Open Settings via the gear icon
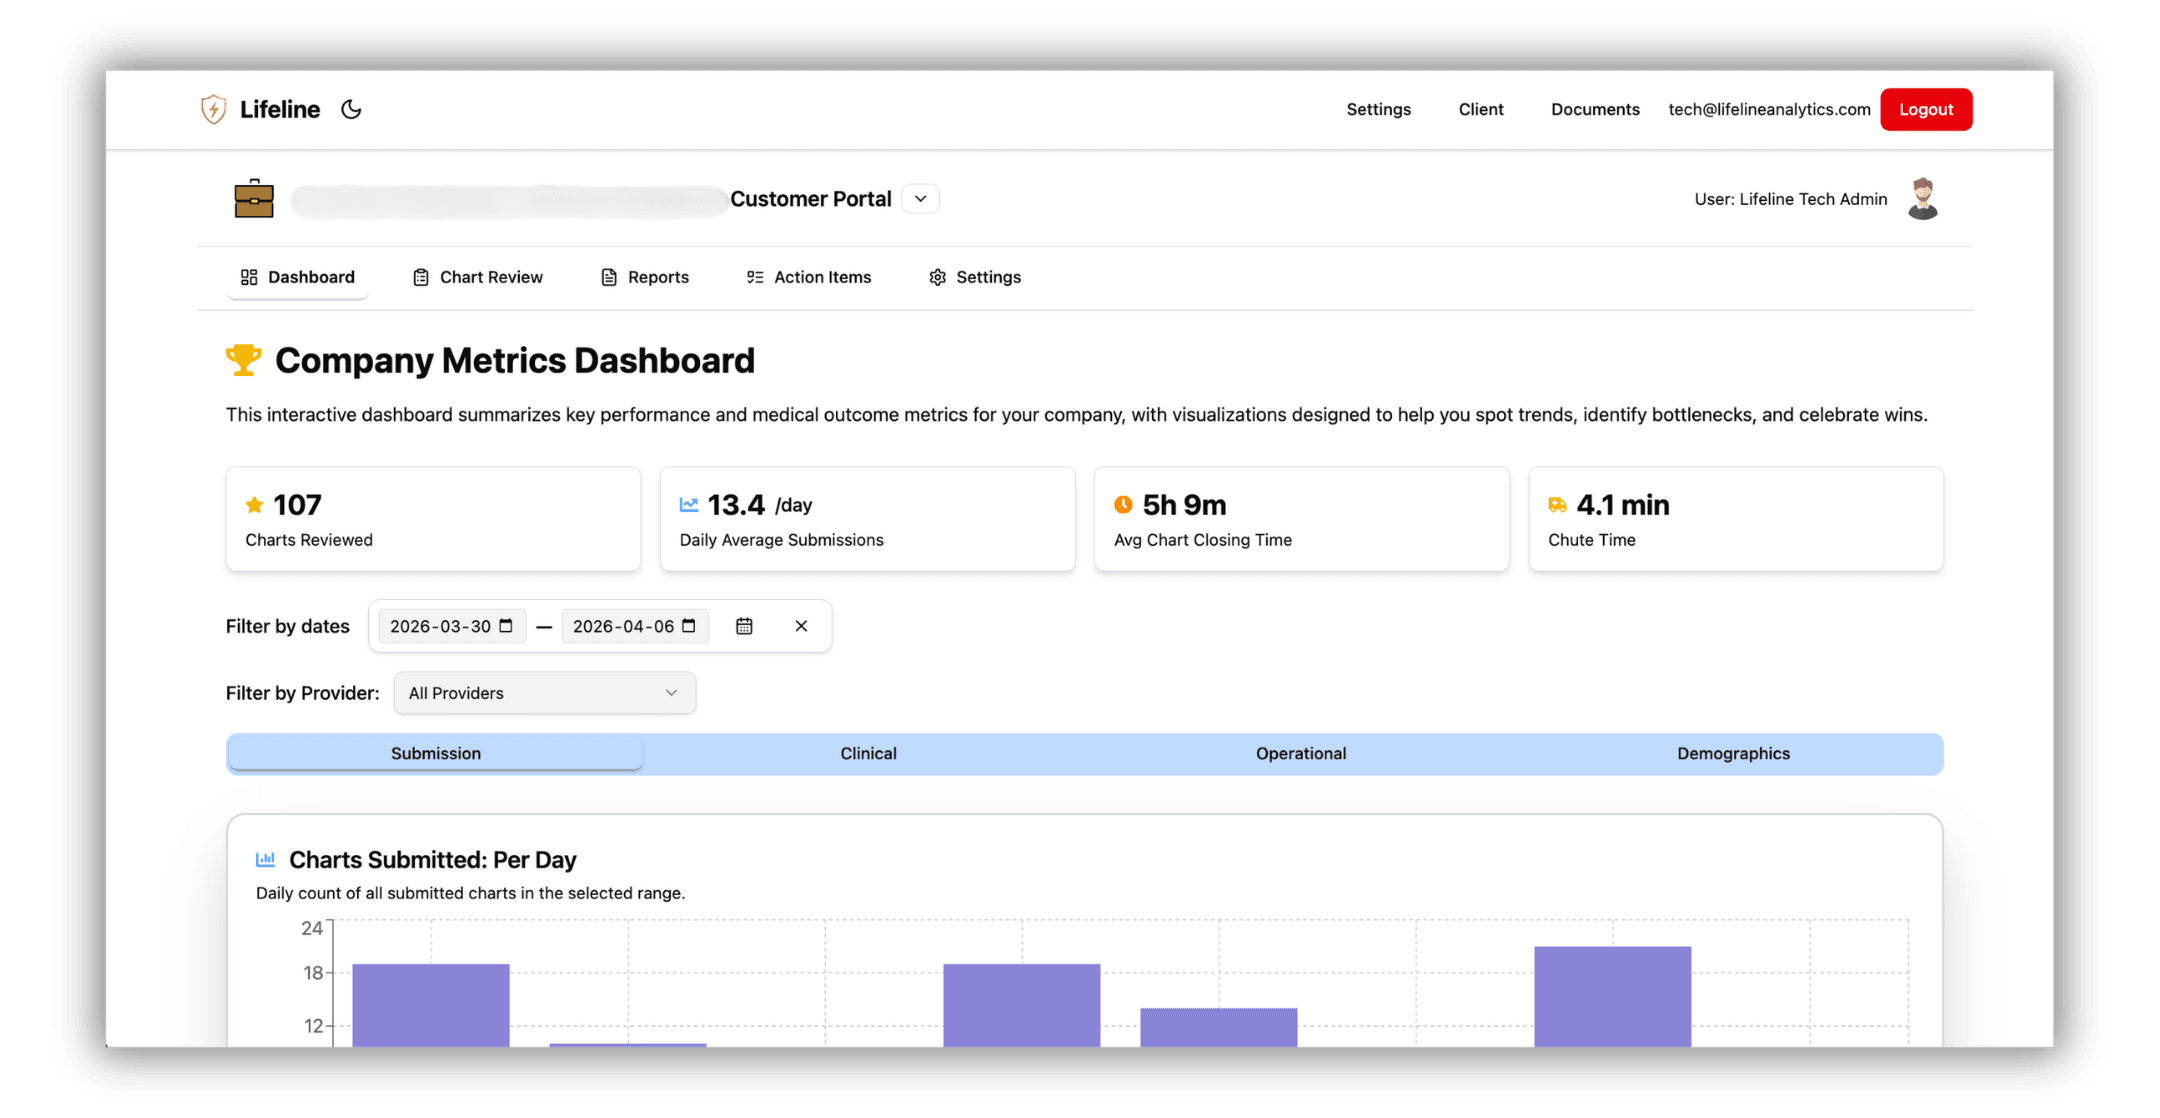2160x1118 pixels. 937,277
